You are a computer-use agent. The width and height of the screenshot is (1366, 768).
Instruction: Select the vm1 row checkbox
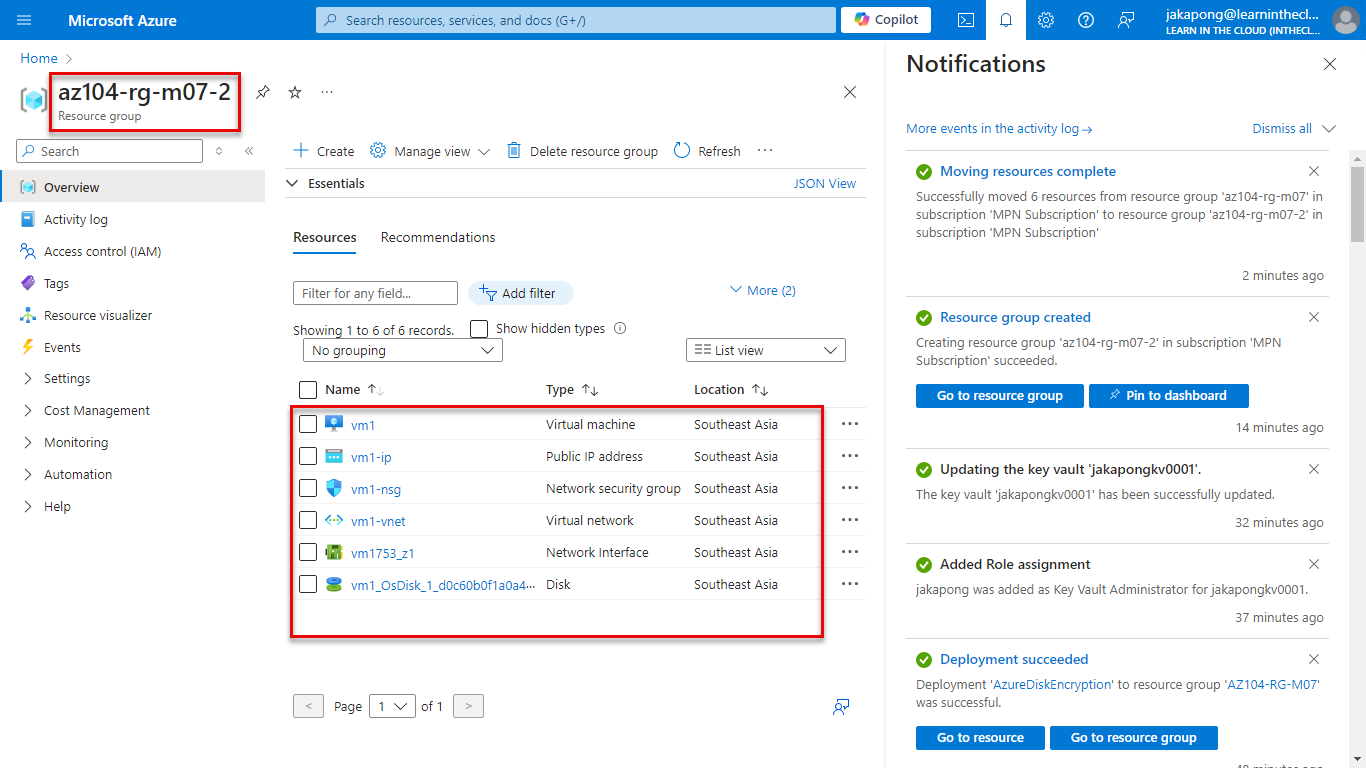(308, 424)
